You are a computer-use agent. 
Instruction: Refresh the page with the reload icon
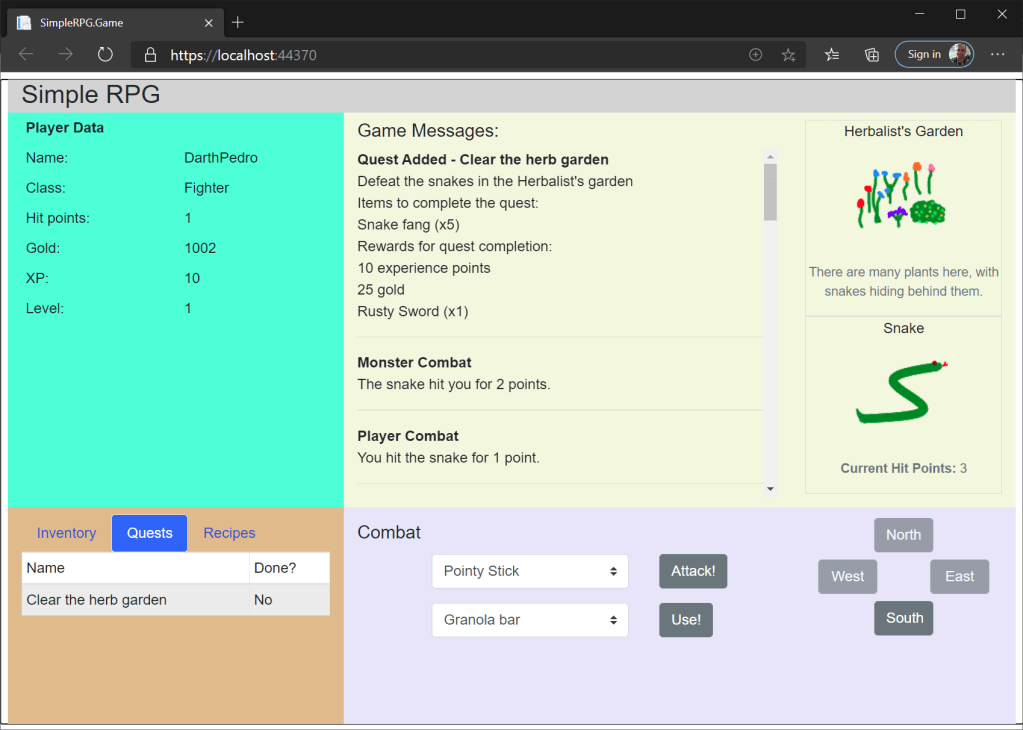[105, 55]
